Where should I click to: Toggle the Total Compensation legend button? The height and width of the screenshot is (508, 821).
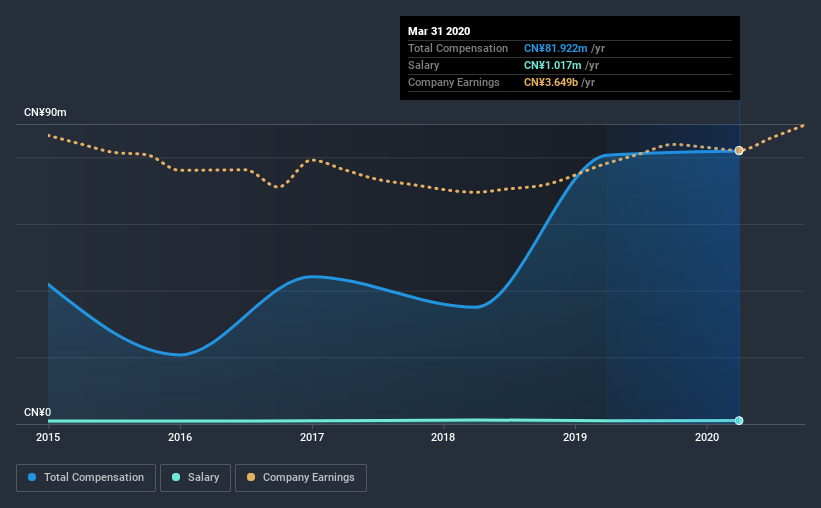pos(86,478)
